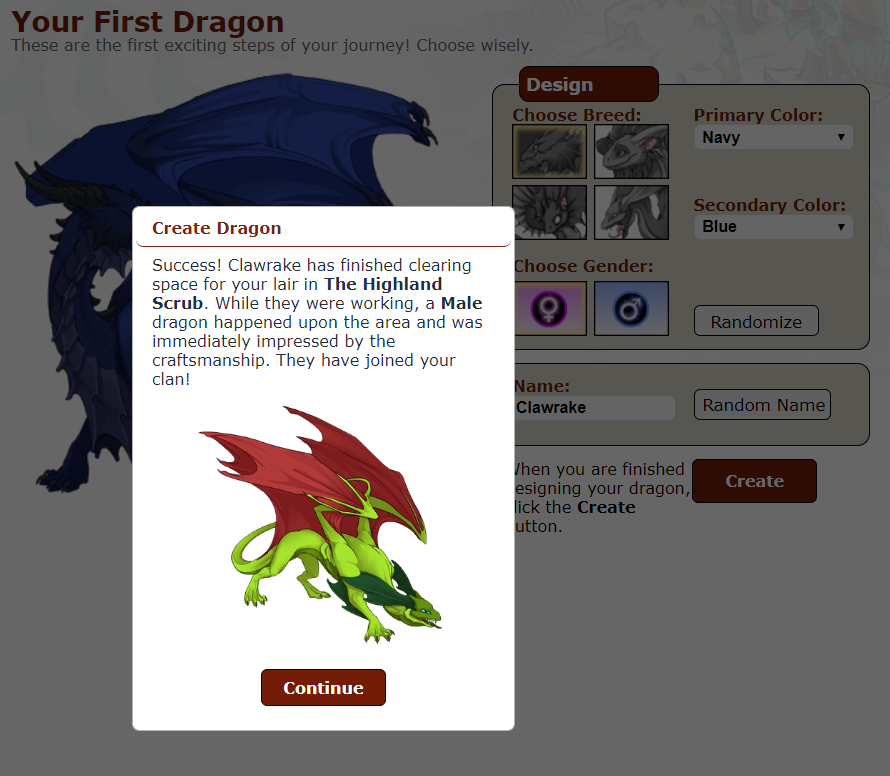Screen dimensions: 890x776
Task: Choose the furry Tundra breed portrait
Action: click(631, 152)
